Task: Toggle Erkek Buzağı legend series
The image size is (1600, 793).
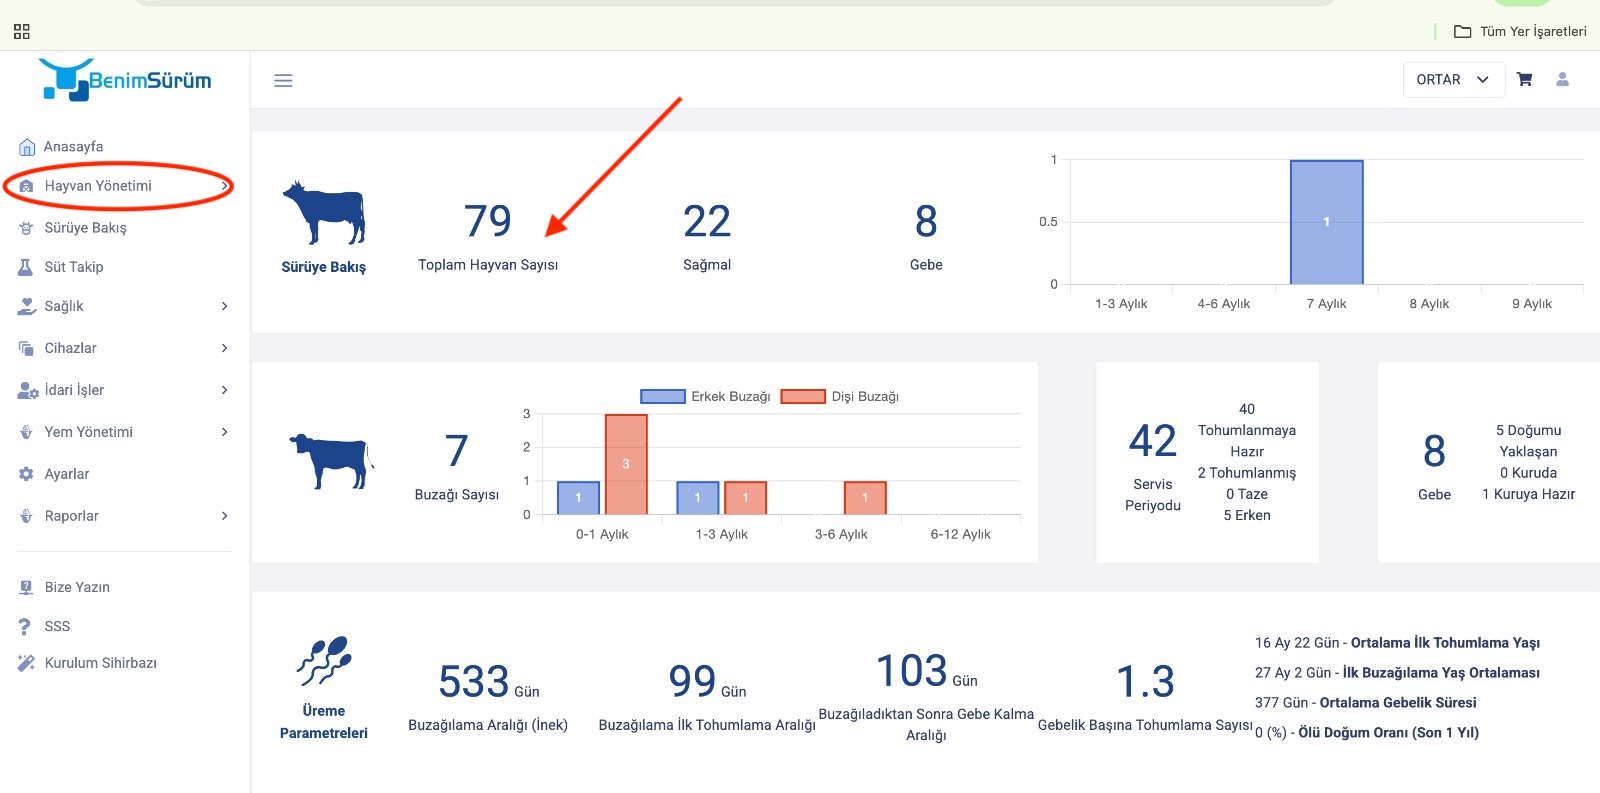Action: [705, 396]
